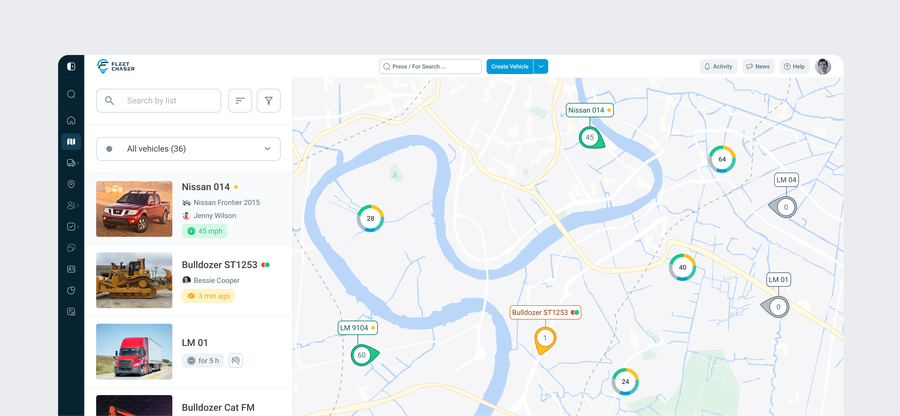Viewport: 900px width, 416px height.
Task: Expand the Create Vehicle dropdown arrow
Action: 541,67
